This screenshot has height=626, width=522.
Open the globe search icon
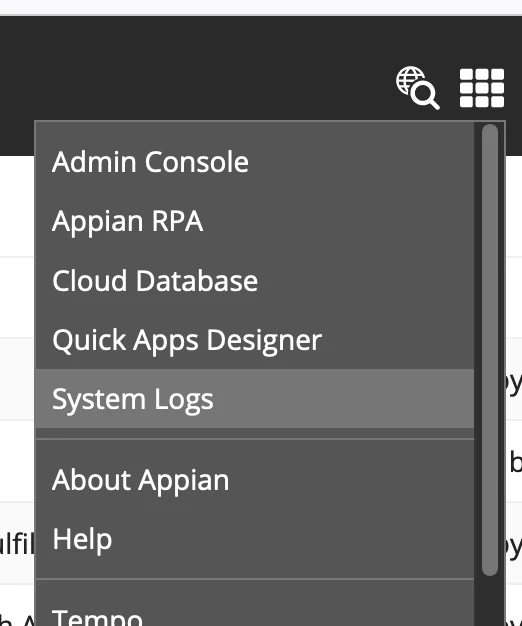pyautogui.click(x=417, y=87)
